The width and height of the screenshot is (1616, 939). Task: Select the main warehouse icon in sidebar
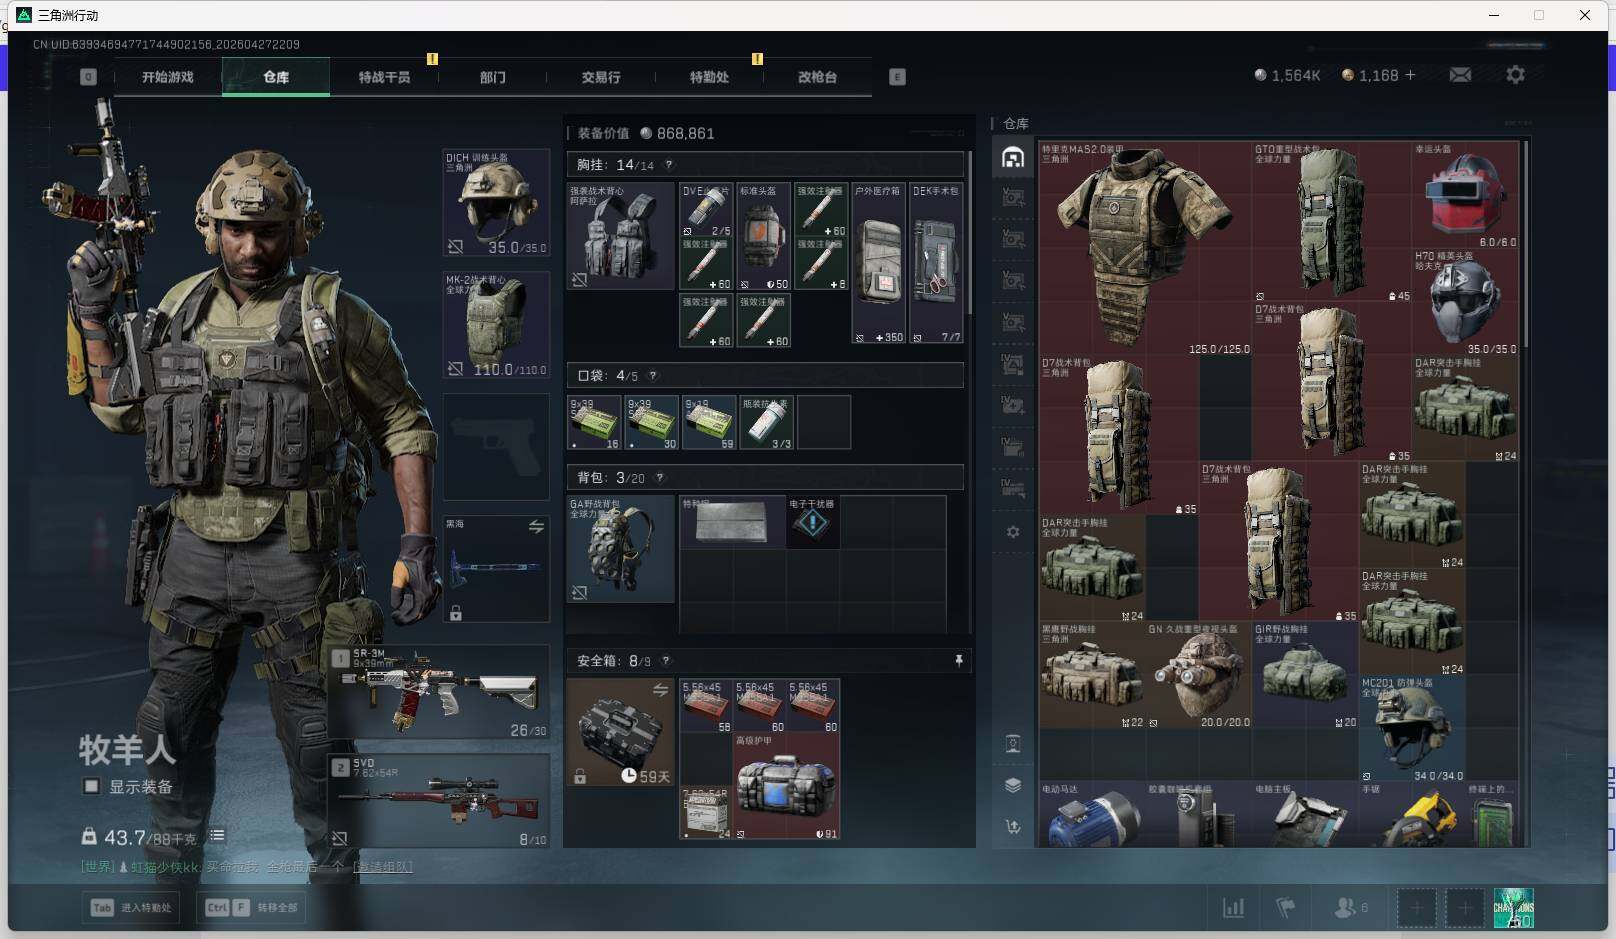[x=1013, y=157]
